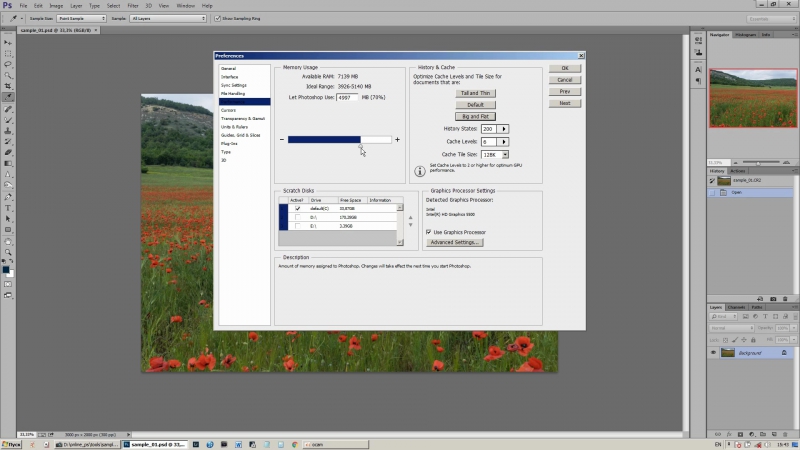800x450 pixels.
Task: Select the Rectangle shape tool
Action: point(8,230)
